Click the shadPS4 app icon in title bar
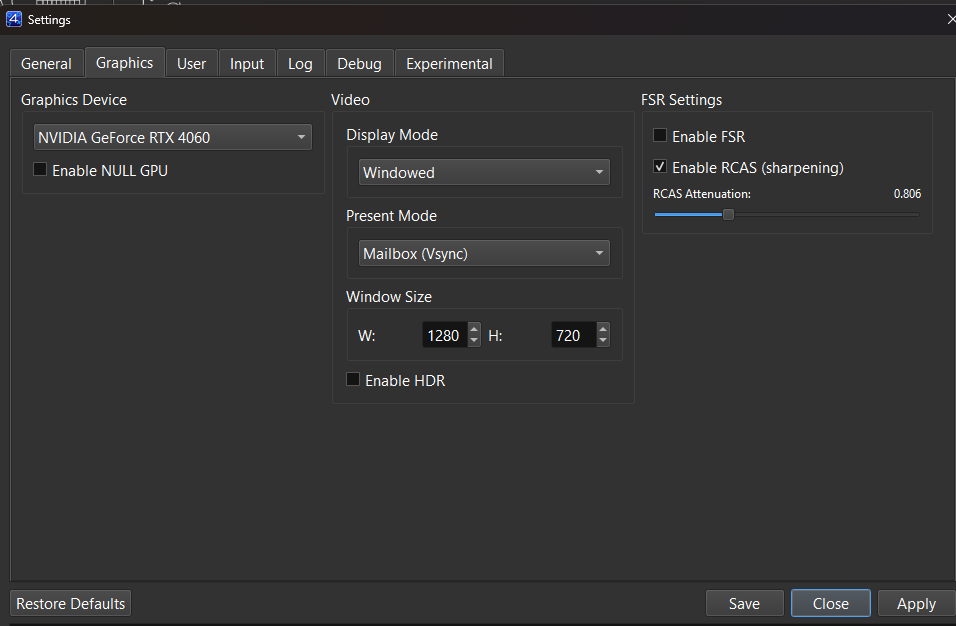The image size is (956, 626). click(x=13, y=20)
